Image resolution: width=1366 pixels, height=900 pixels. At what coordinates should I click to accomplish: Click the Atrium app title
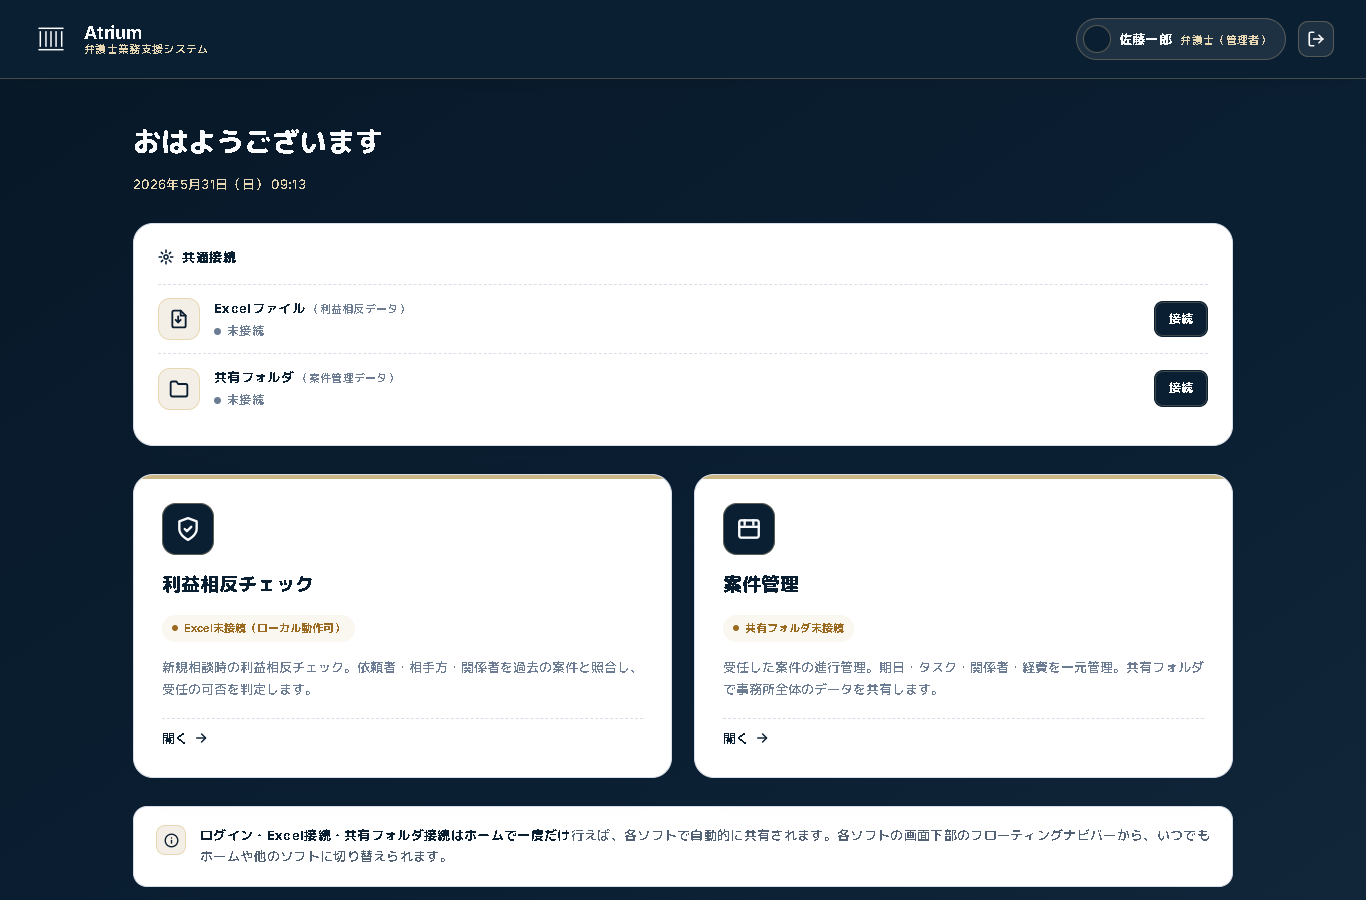point(113,32)
